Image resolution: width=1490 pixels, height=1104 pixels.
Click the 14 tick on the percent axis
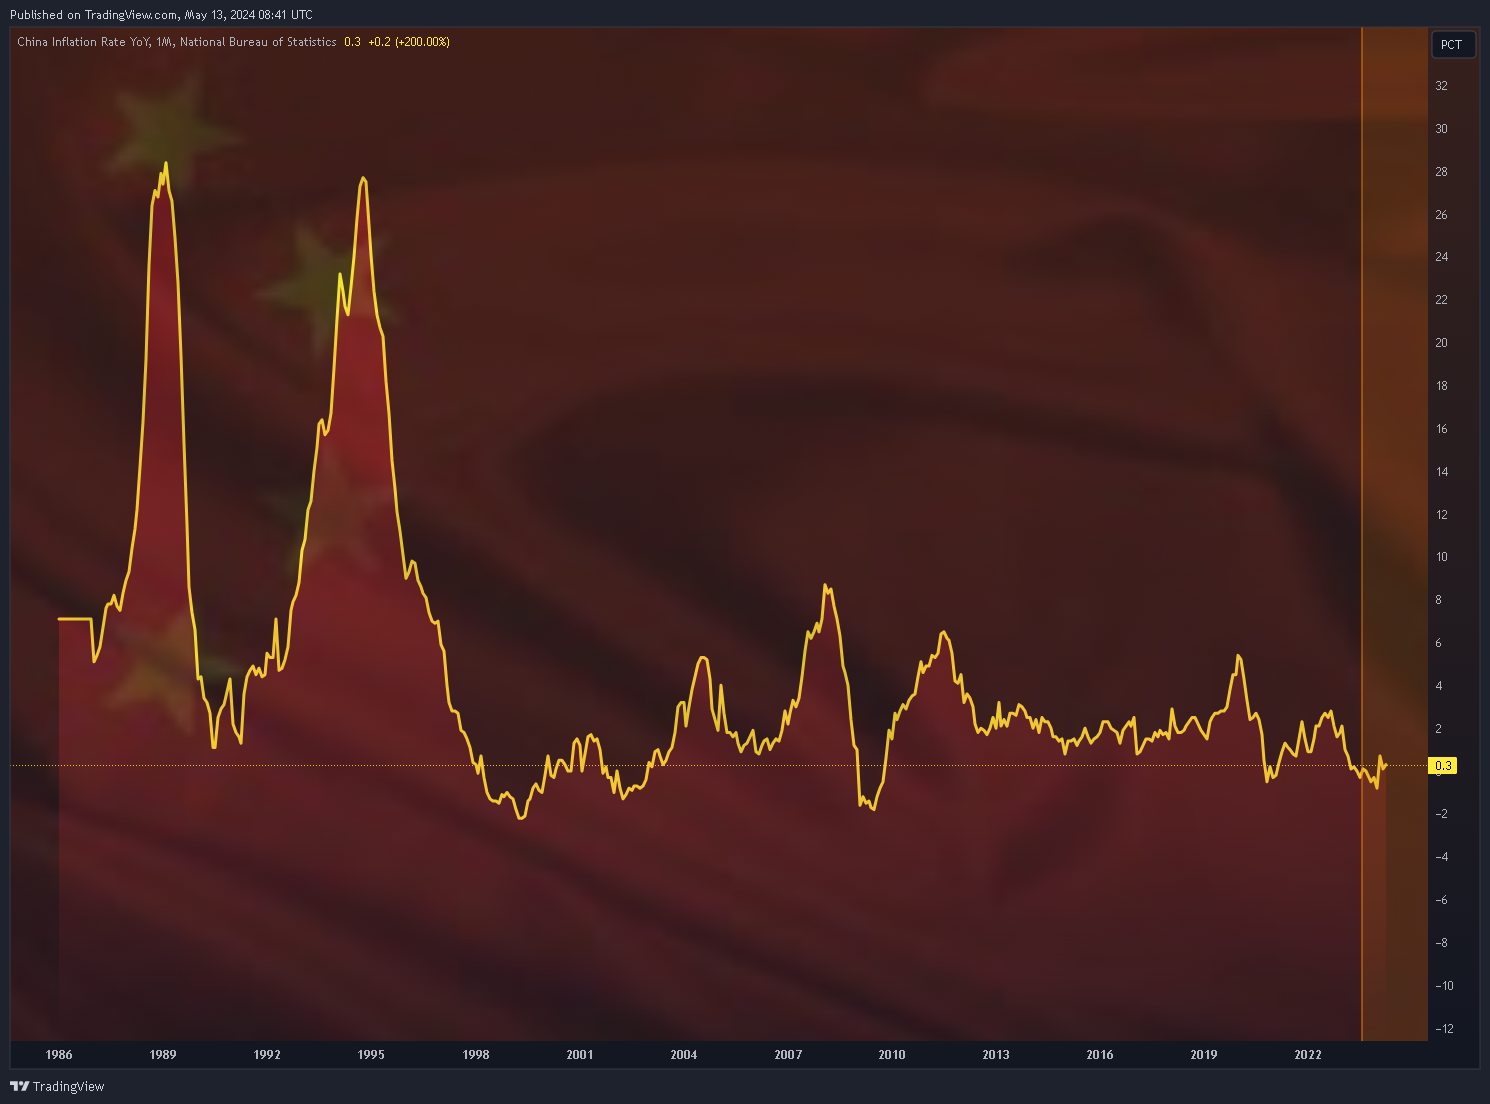(1441, 472)
